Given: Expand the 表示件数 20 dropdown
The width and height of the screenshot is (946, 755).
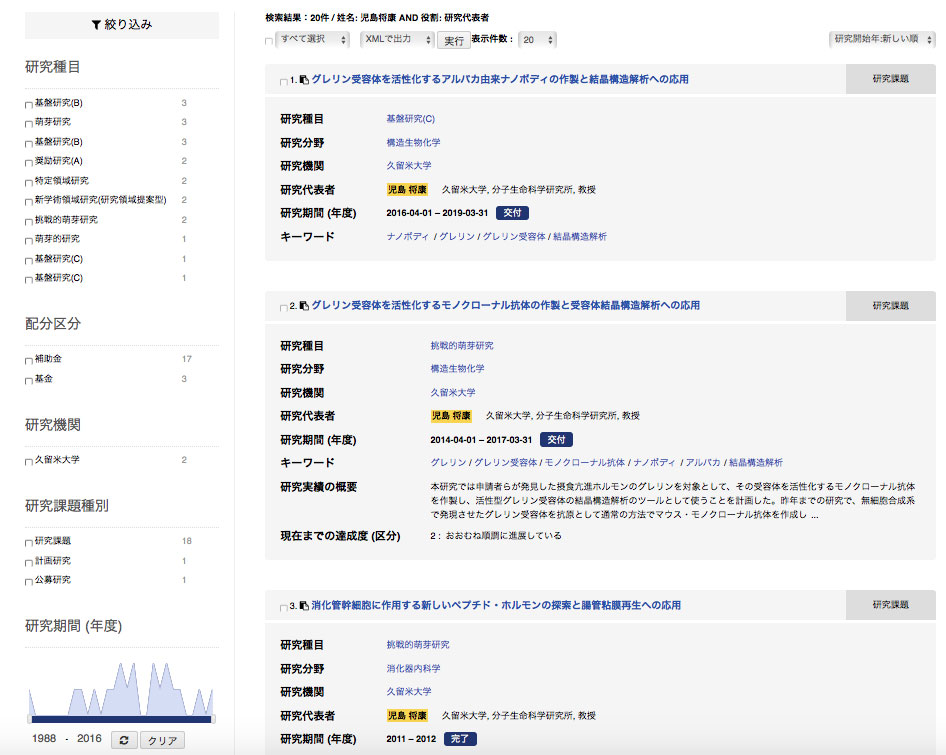Looking at the screenshot, I should point(537,40).
